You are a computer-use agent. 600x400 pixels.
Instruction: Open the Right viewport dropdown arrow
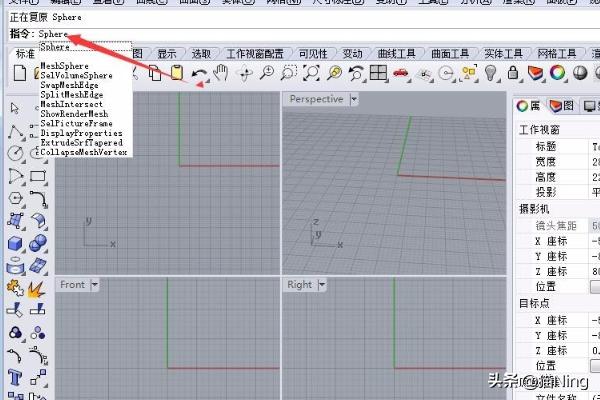click(322, 284)
